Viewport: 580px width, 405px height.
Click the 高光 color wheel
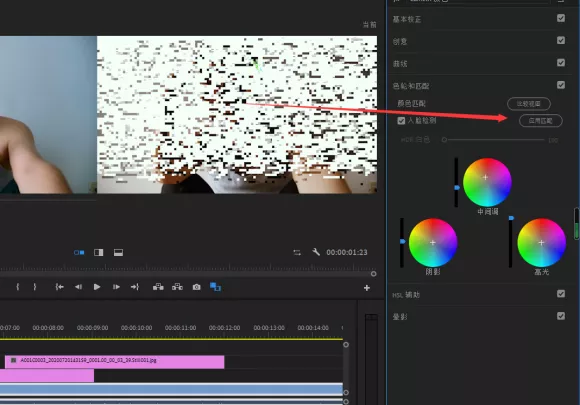click(x=541, y=242)
